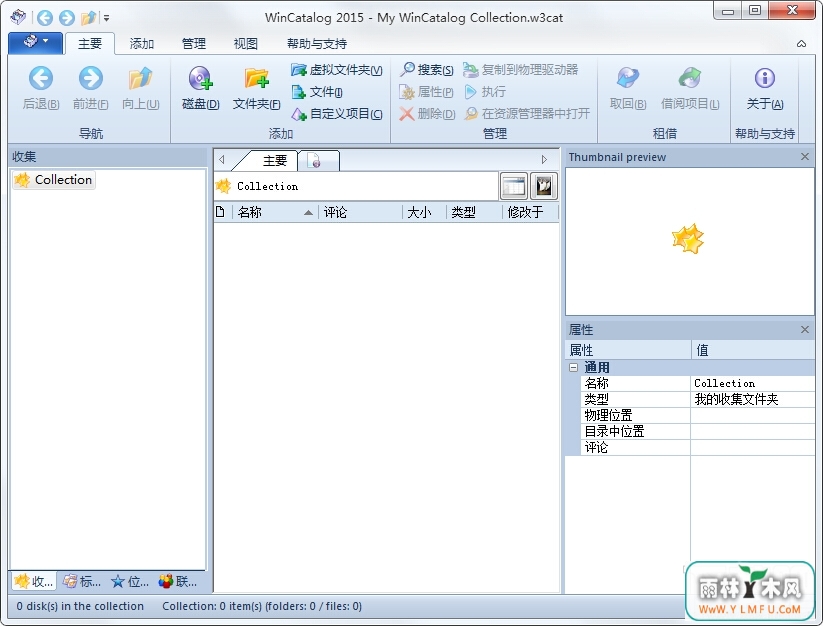Click Copy to physical drive (复制到物理驱动器)
Viewport: 823px width, 626px height.
pos(521,69)
